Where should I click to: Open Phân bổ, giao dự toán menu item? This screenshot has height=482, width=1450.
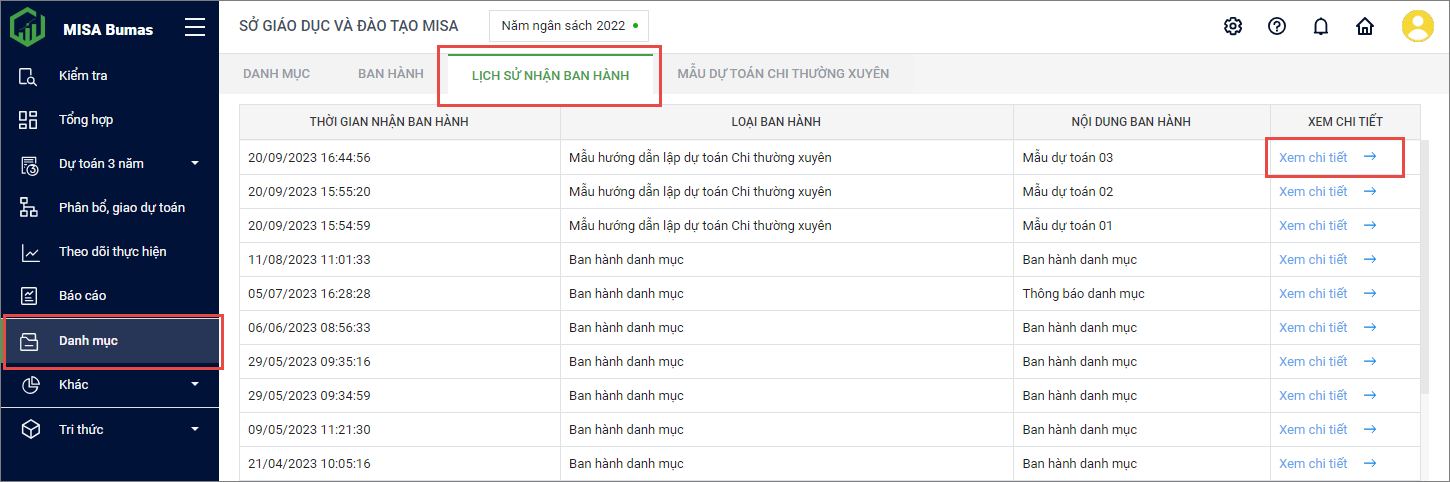click(x=122, y=208)
